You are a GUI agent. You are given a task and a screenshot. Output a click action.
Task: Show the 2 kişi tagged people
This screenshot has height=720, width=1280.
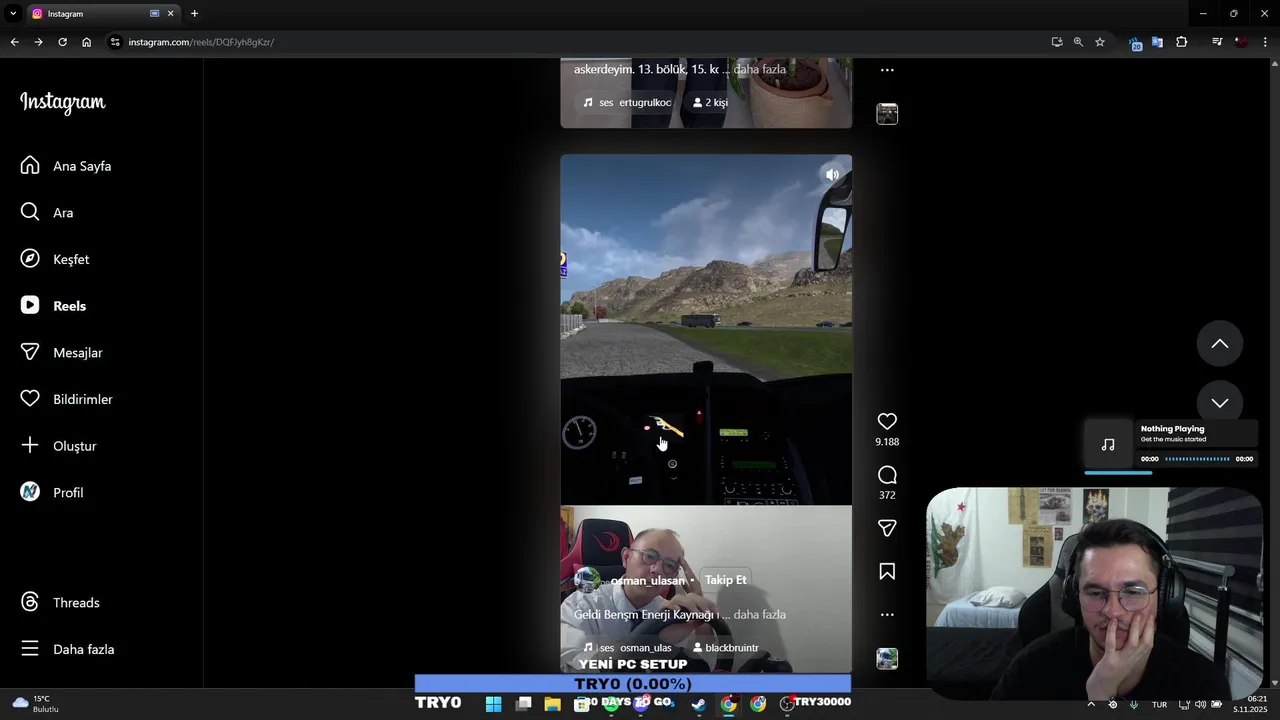[x=710, y=103]
